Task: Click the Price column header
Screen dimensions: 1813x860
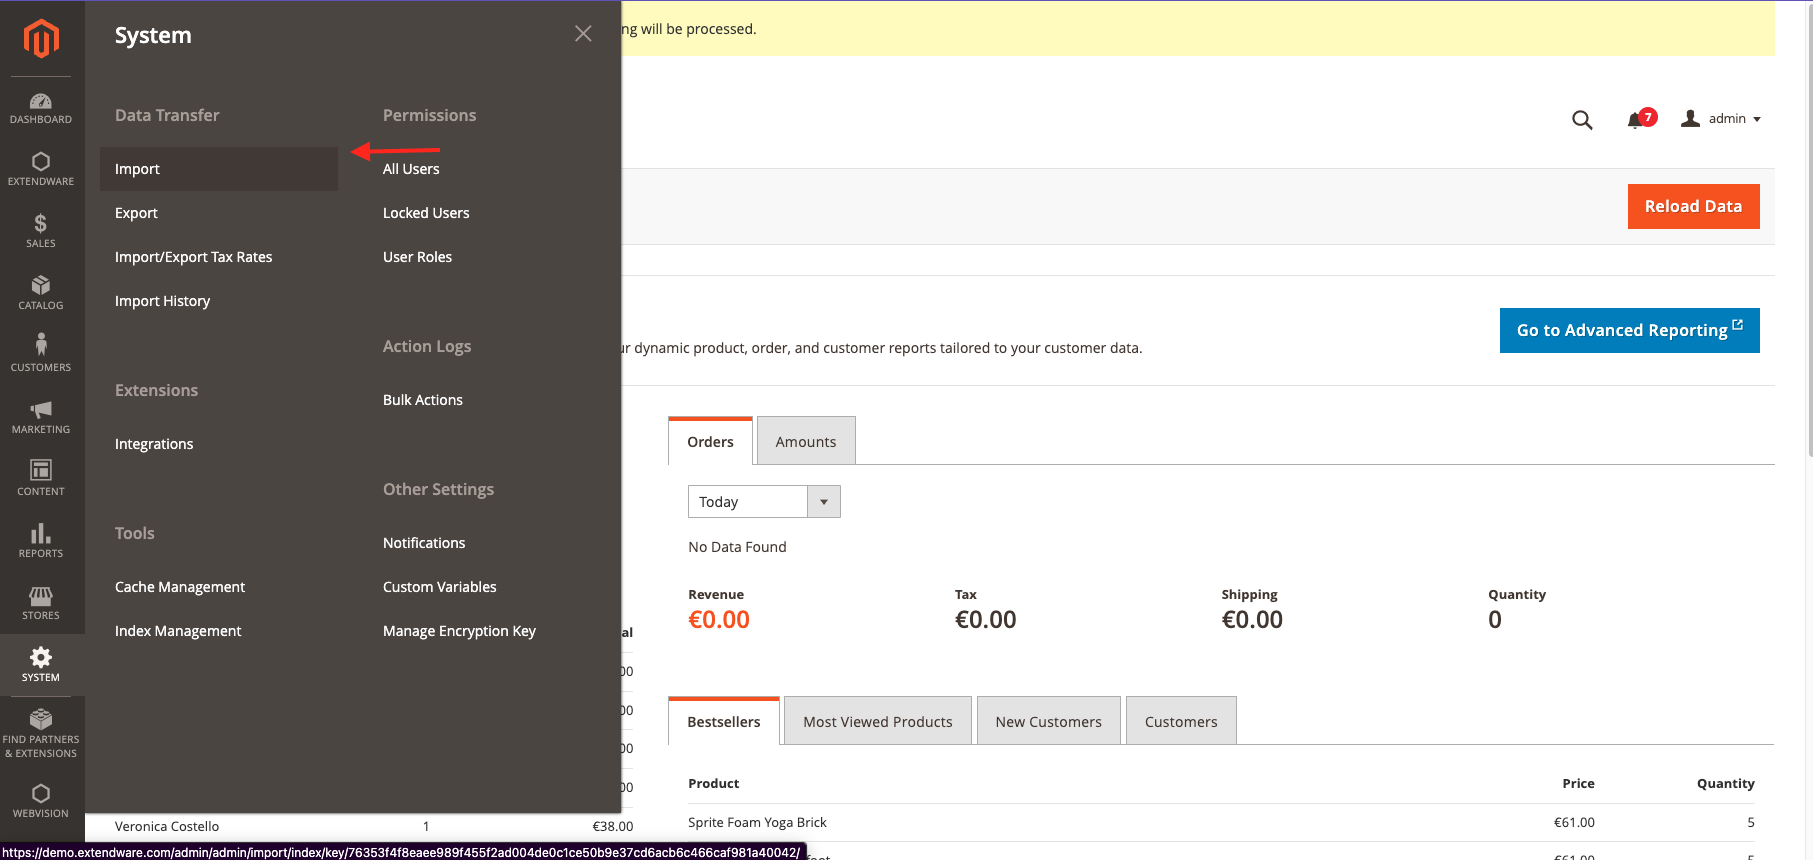Action: click(1578, 783)
